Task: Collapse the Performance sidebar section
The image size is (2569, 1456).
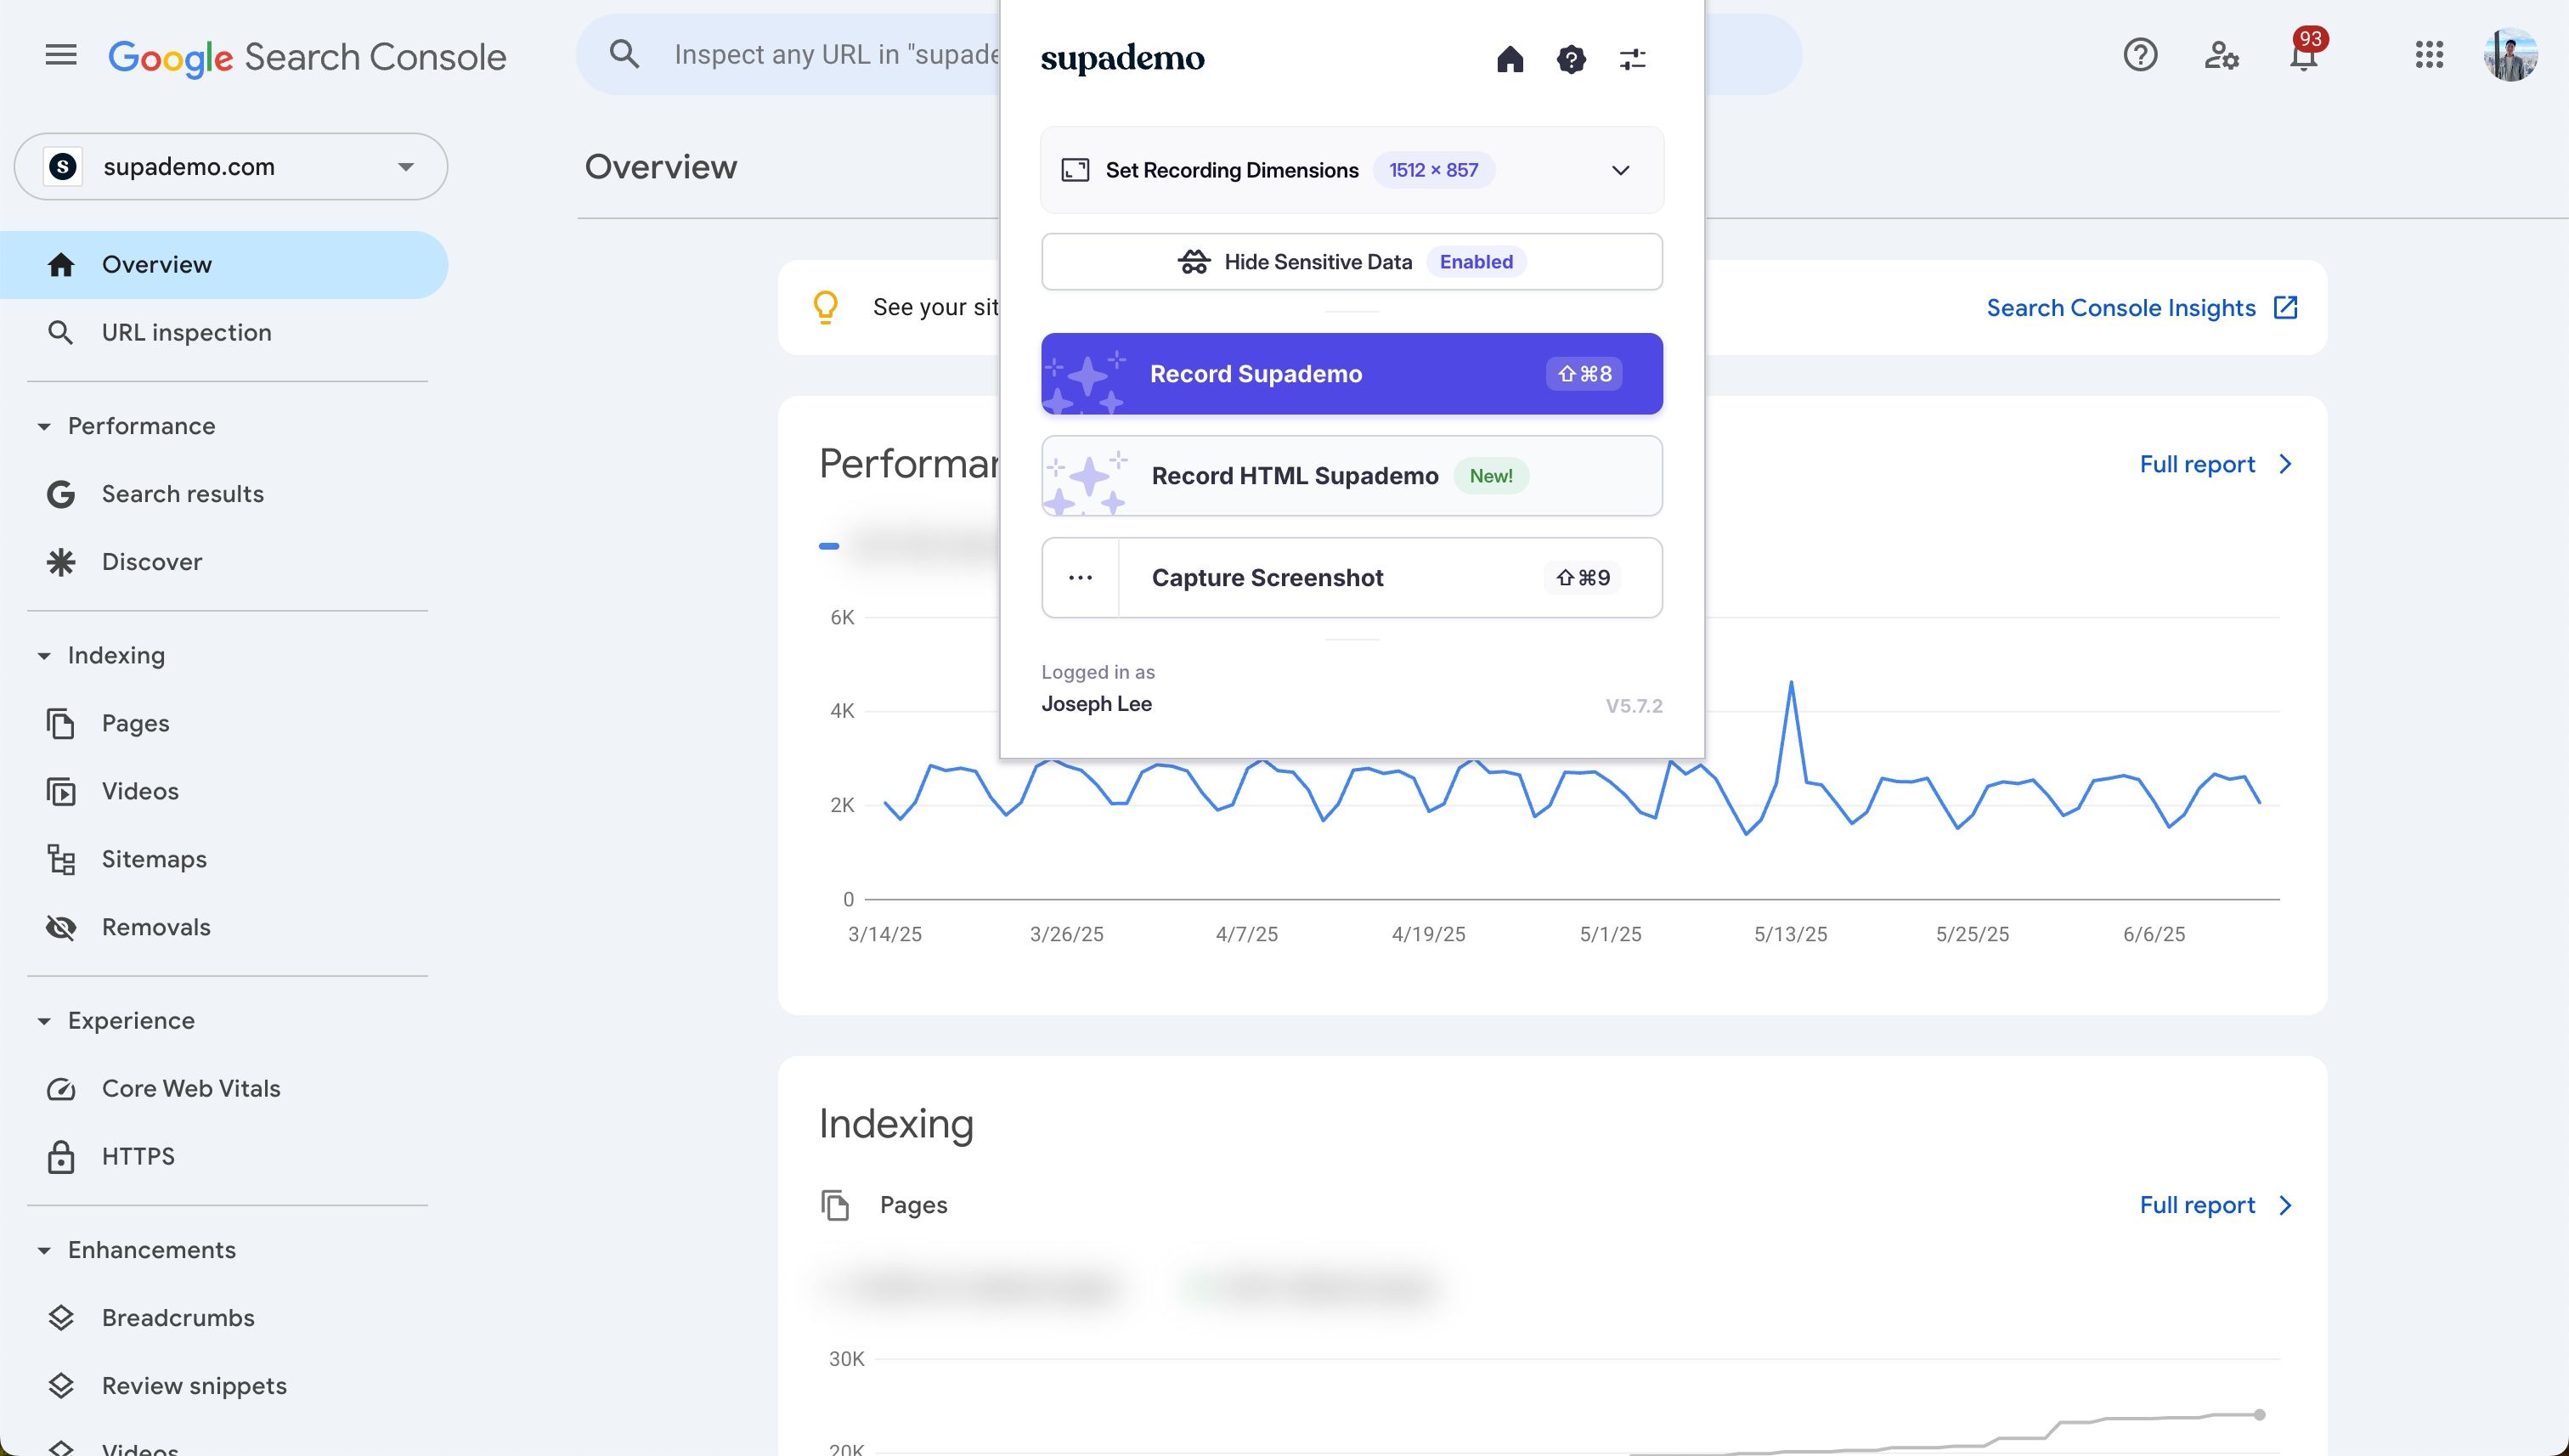Action: [44, 426]
